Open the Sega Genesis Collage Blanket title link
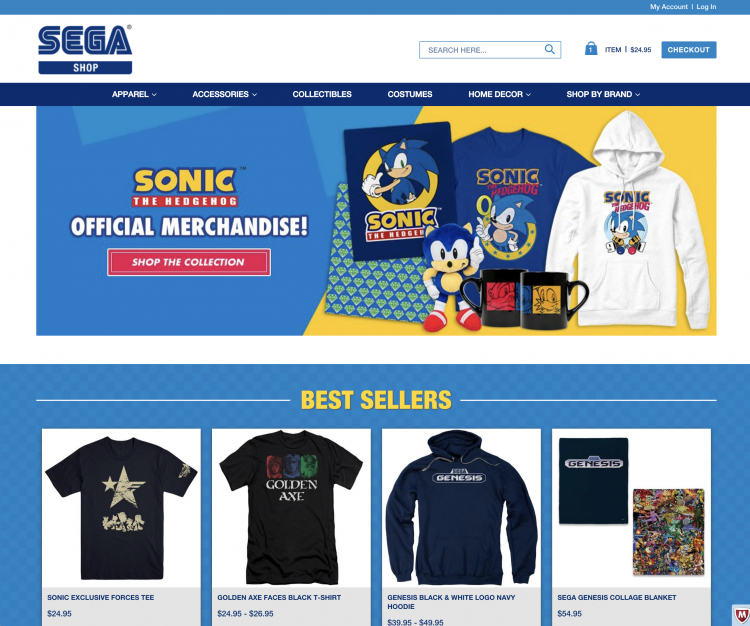The height and width of the screenshot is (626, 750). coord(617,597)
